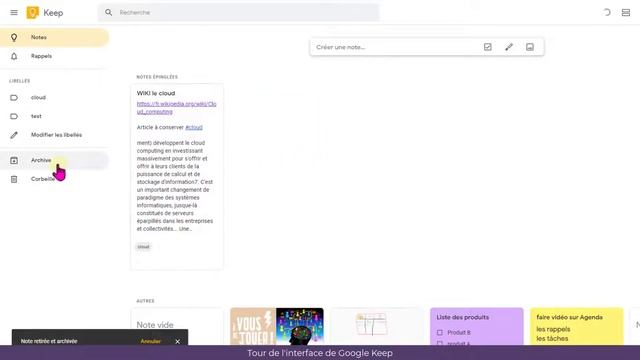640x360 pixels.
Task: Click the refresh icon in the header
Action: click(607, 13)
